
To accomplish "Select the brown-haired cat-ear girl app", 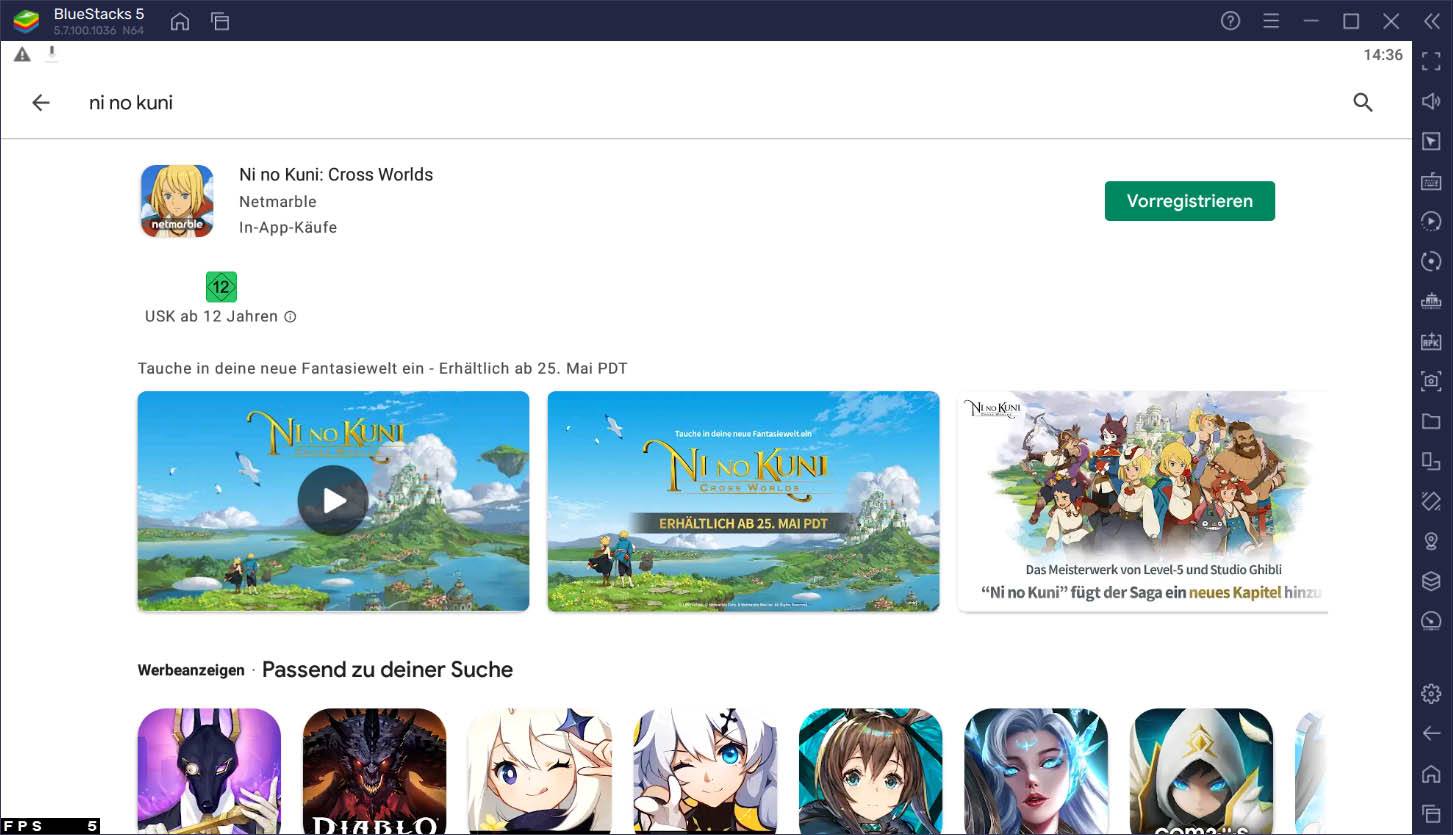I will tap(871, 771).
